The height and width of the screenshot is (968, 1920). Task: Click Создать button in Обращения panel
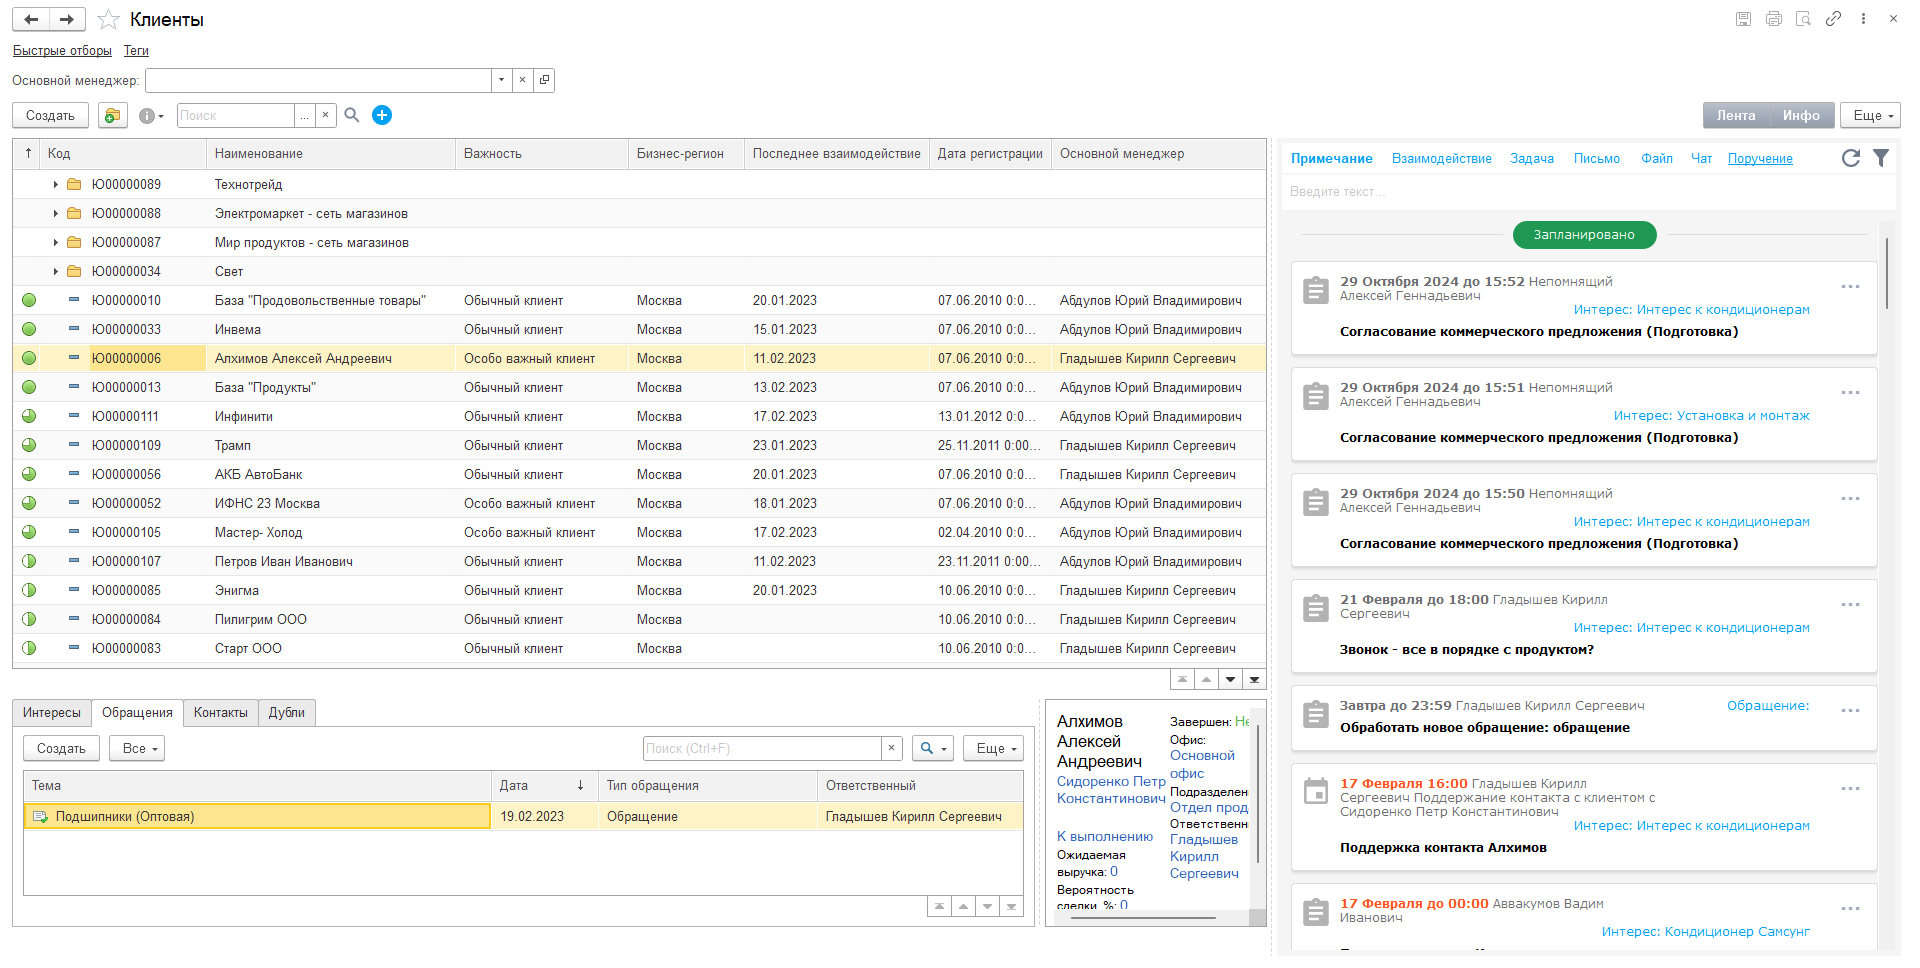coord(61,748)
